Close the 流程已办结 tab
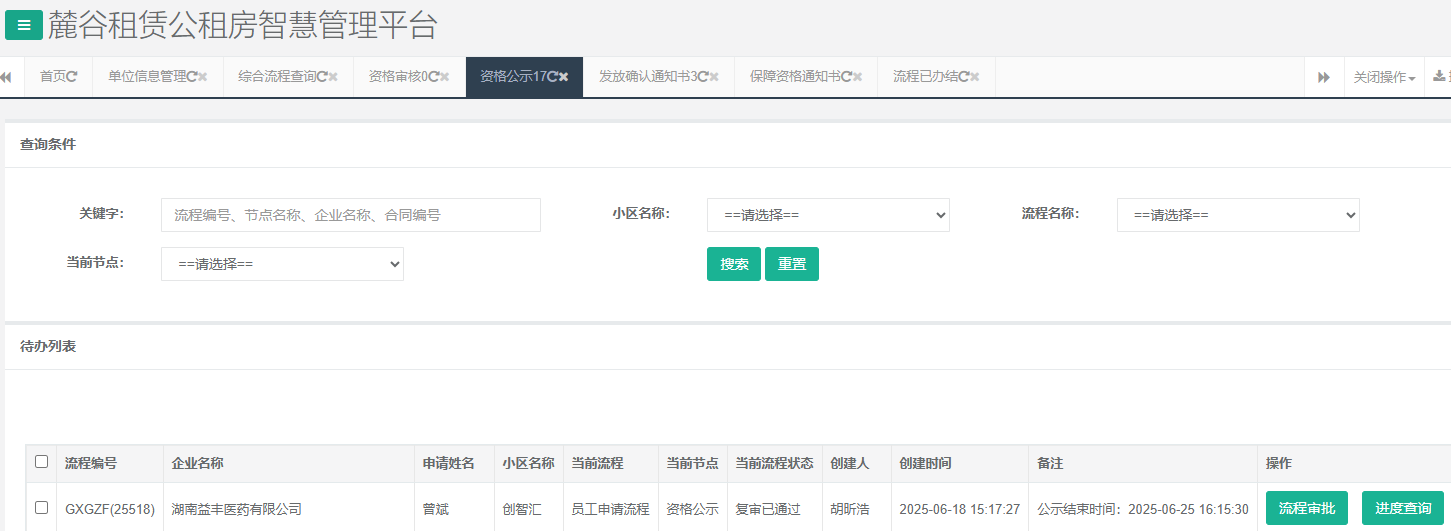This screenshot has width=1451, height=531. [975, 77]
